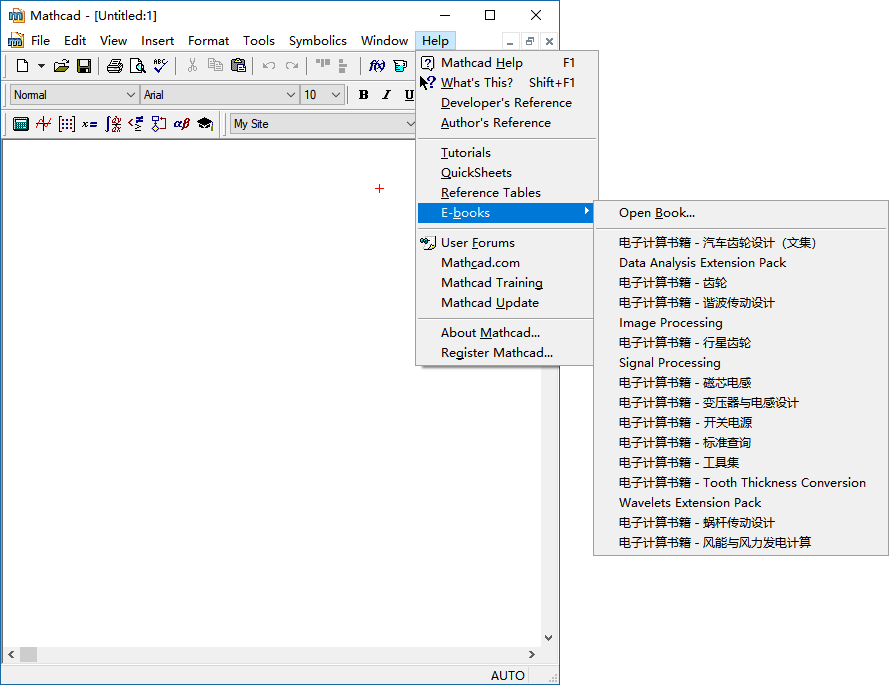Screen dimensions: 889x685
Task: Open the Boolean toolbar comparison icon
Action: [x=136, y=124]
